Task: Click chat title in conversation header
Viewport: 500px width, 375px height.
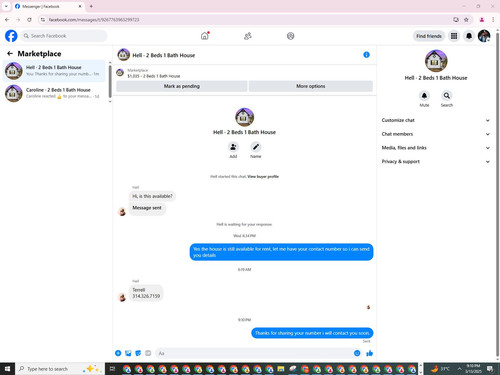Action: (164, 55)
